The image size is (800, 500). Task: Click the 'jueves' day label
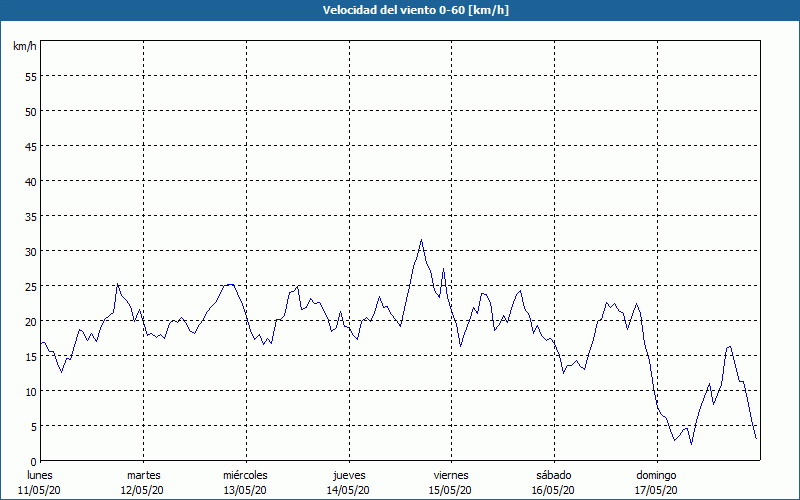click(349, 476)
